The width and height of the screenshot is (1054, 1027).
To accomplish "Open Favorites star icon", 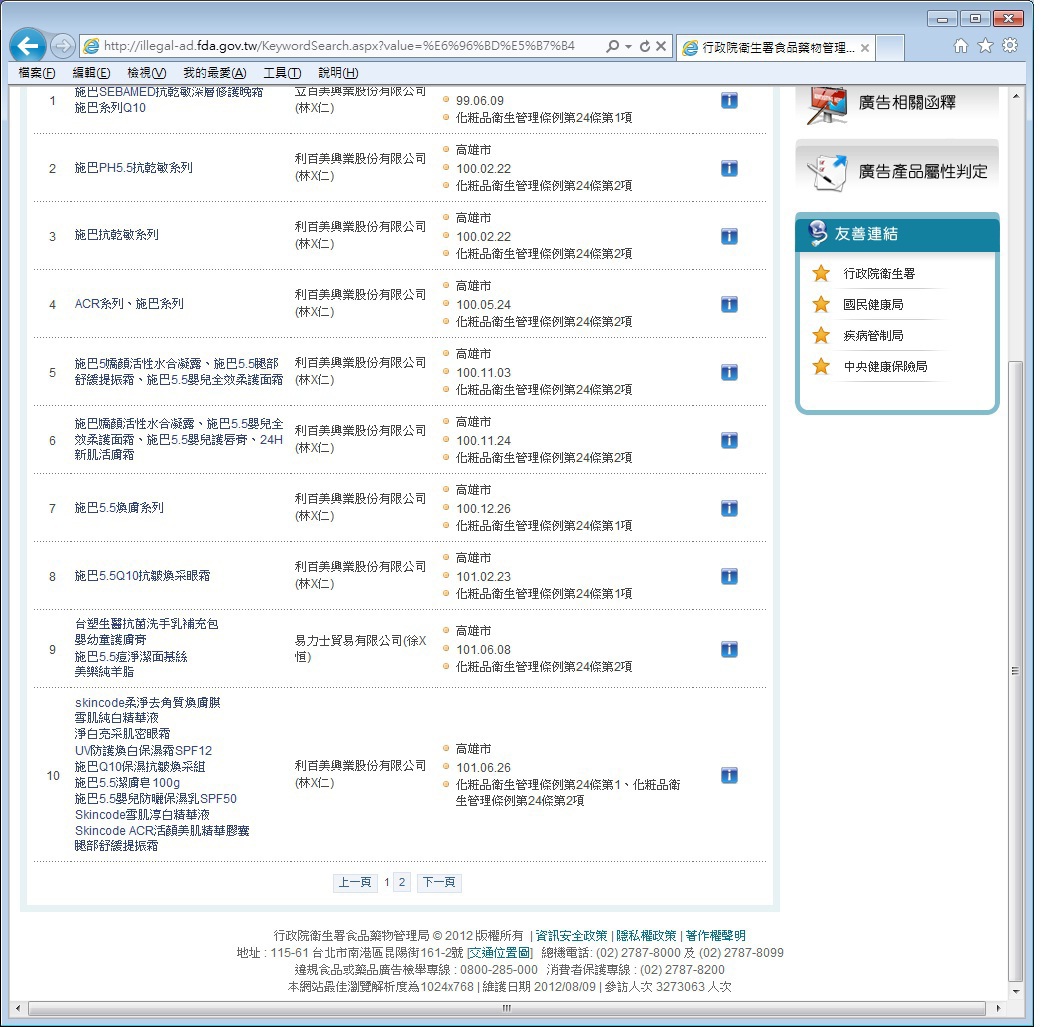I will [985, 46].
